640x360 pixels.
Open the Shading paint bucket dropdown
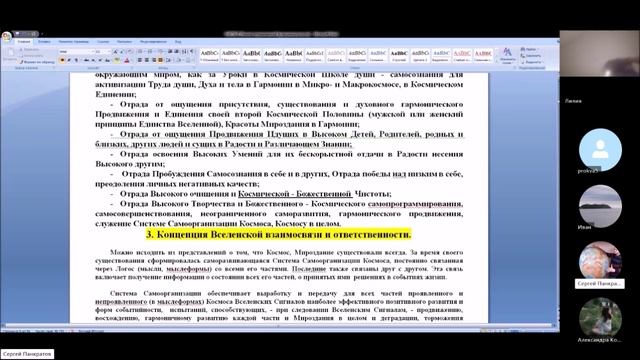[x=180, y=60]
